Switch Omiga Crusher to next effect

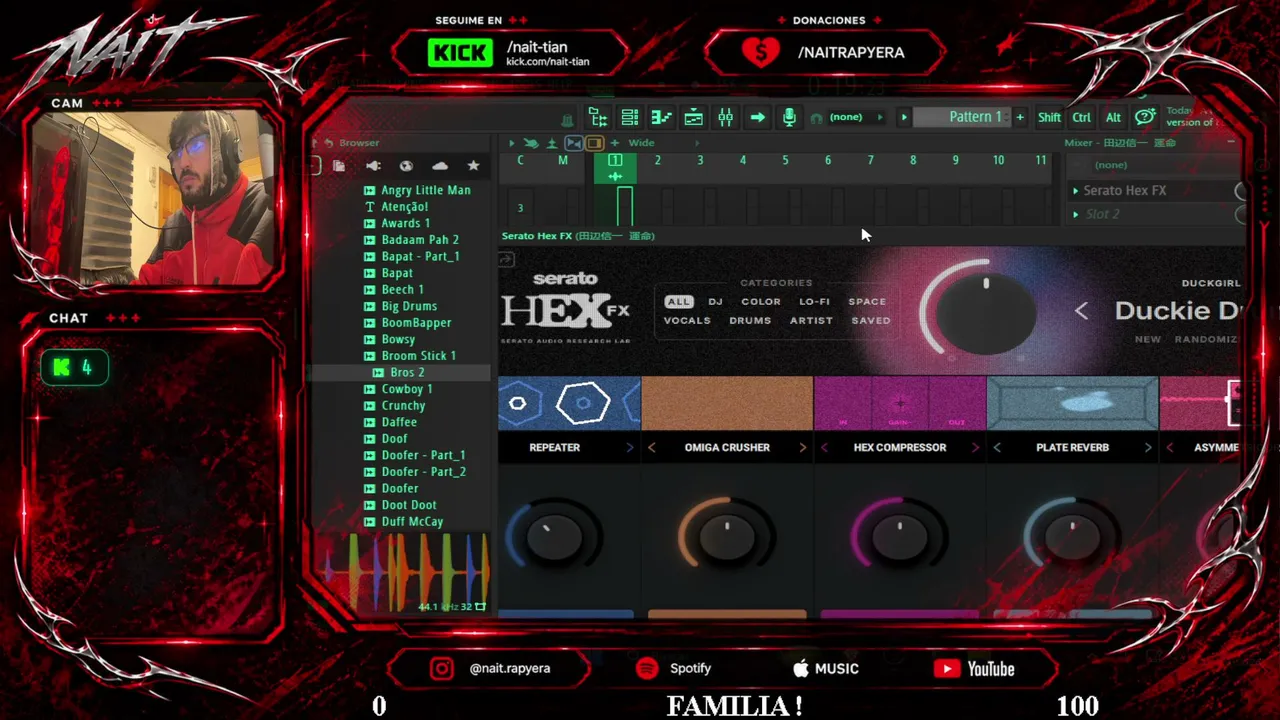coord(802,448)
